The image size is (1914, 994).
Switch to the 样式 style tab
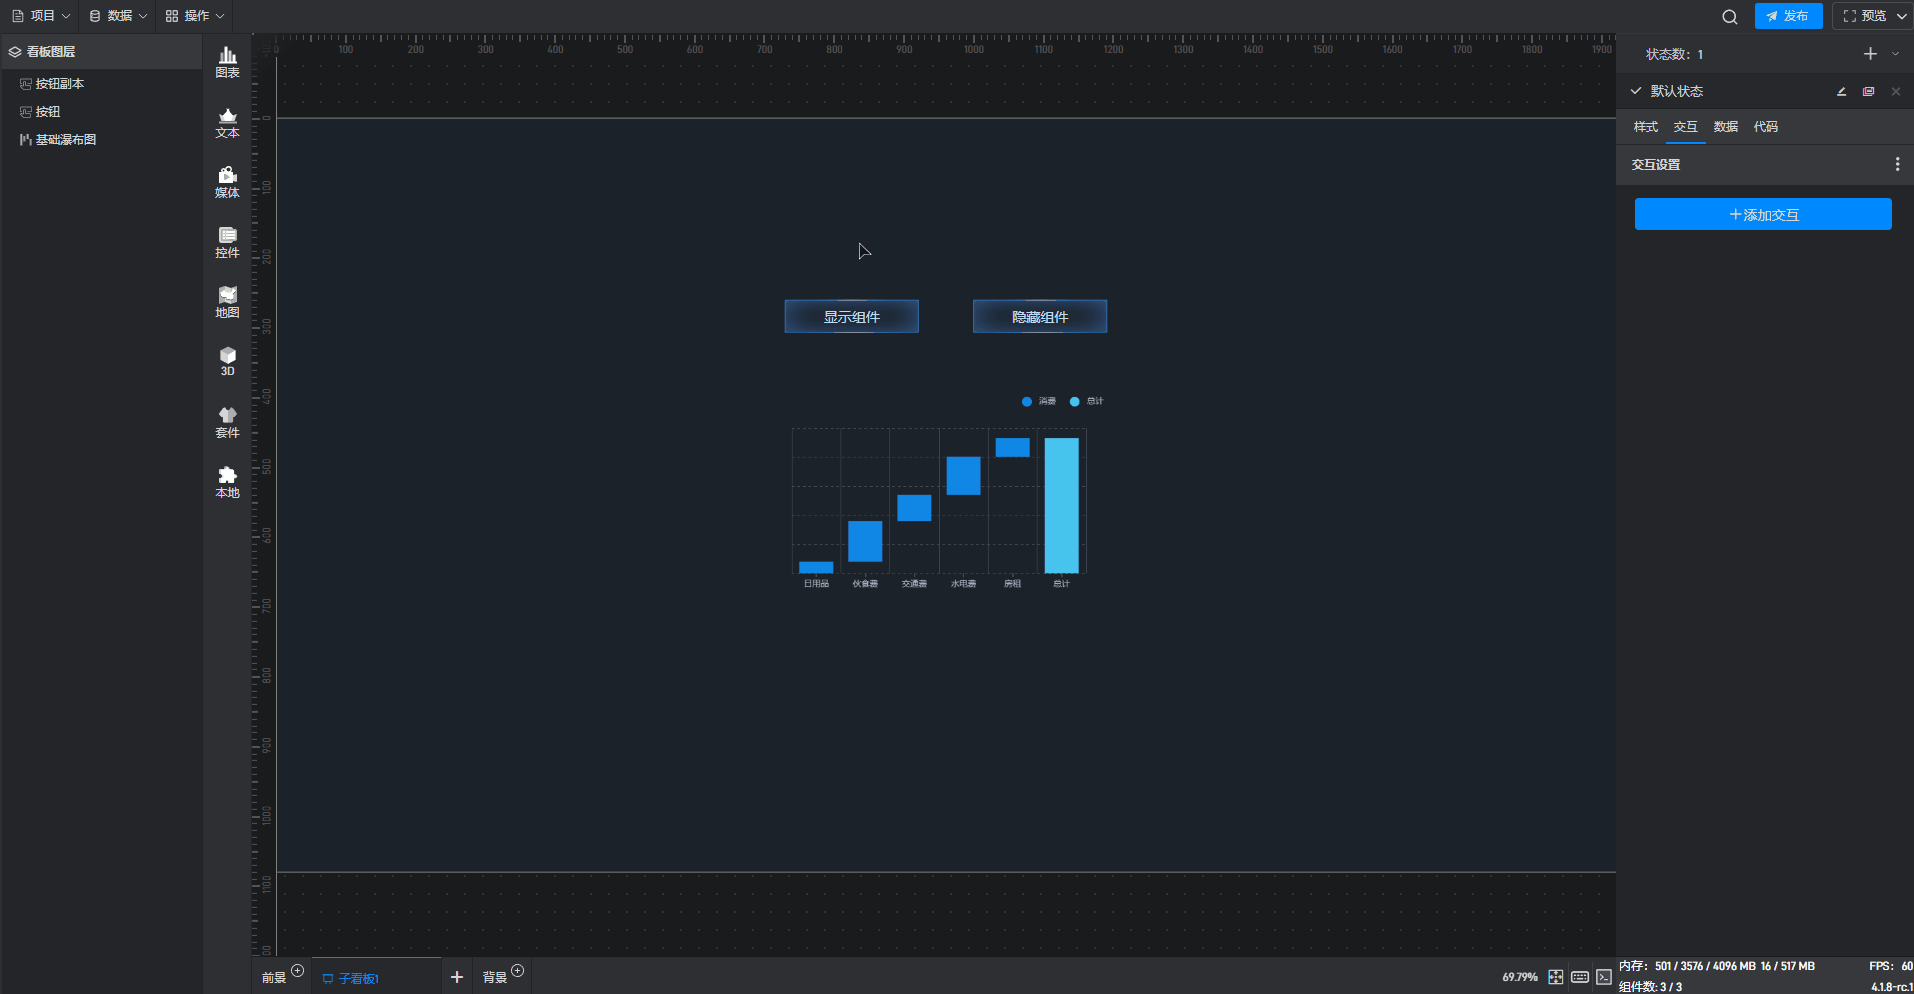(1645, 127)
